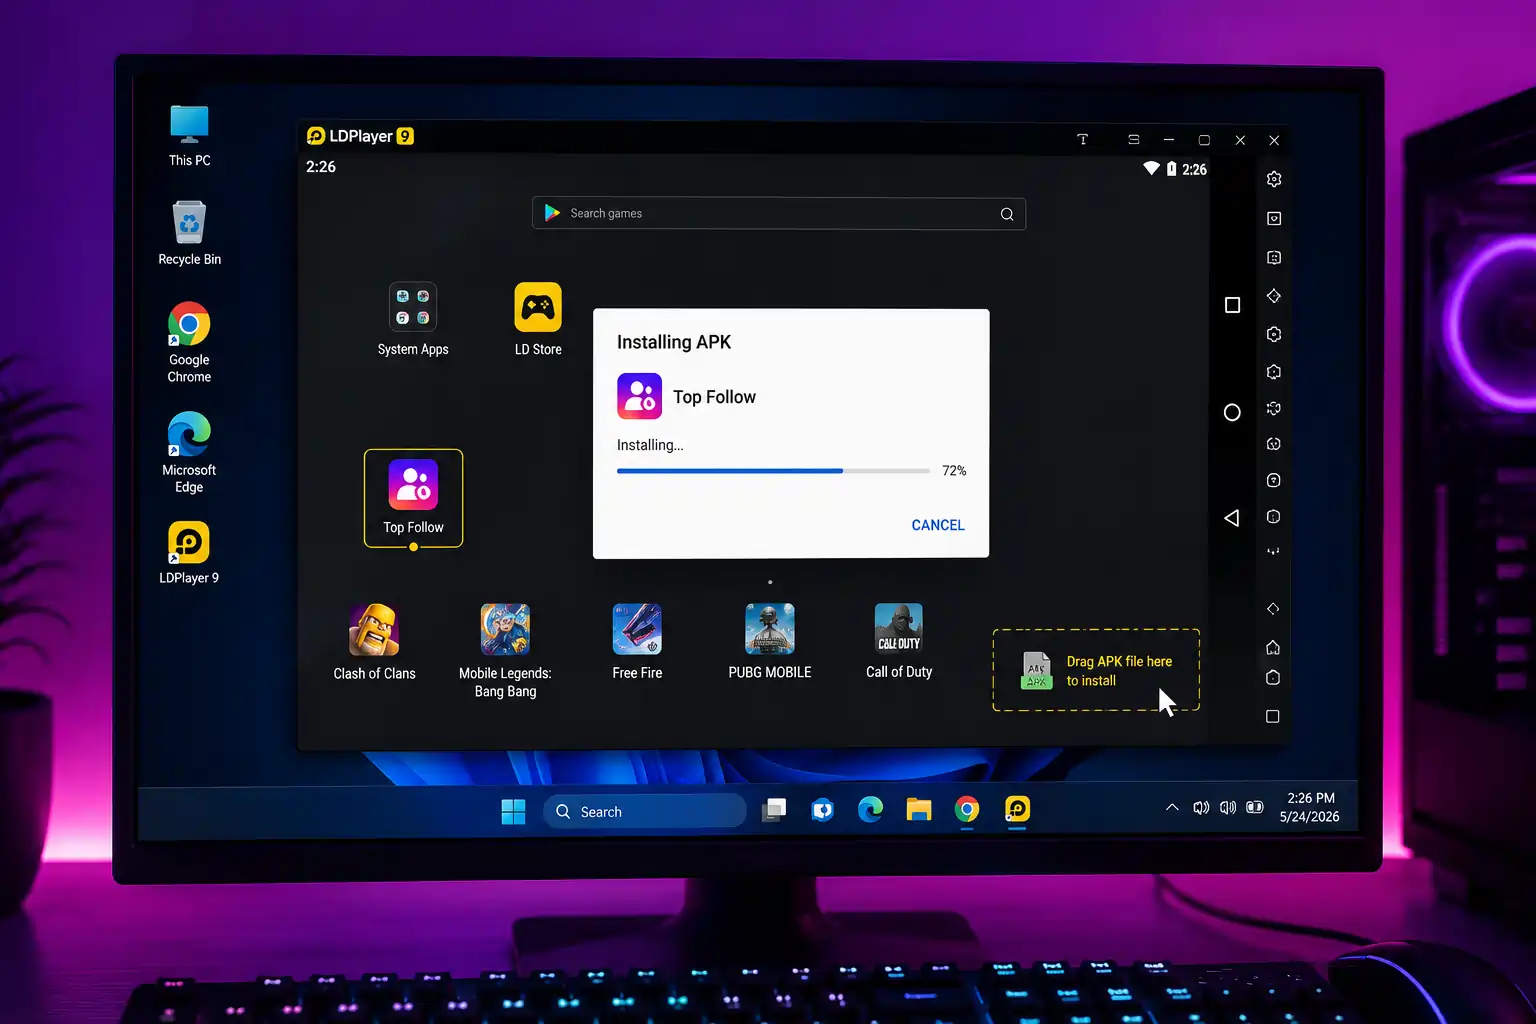1536x1024 pixels.
Task: Click the Google Play icon in search bar
Action: (x=552, y=213)
